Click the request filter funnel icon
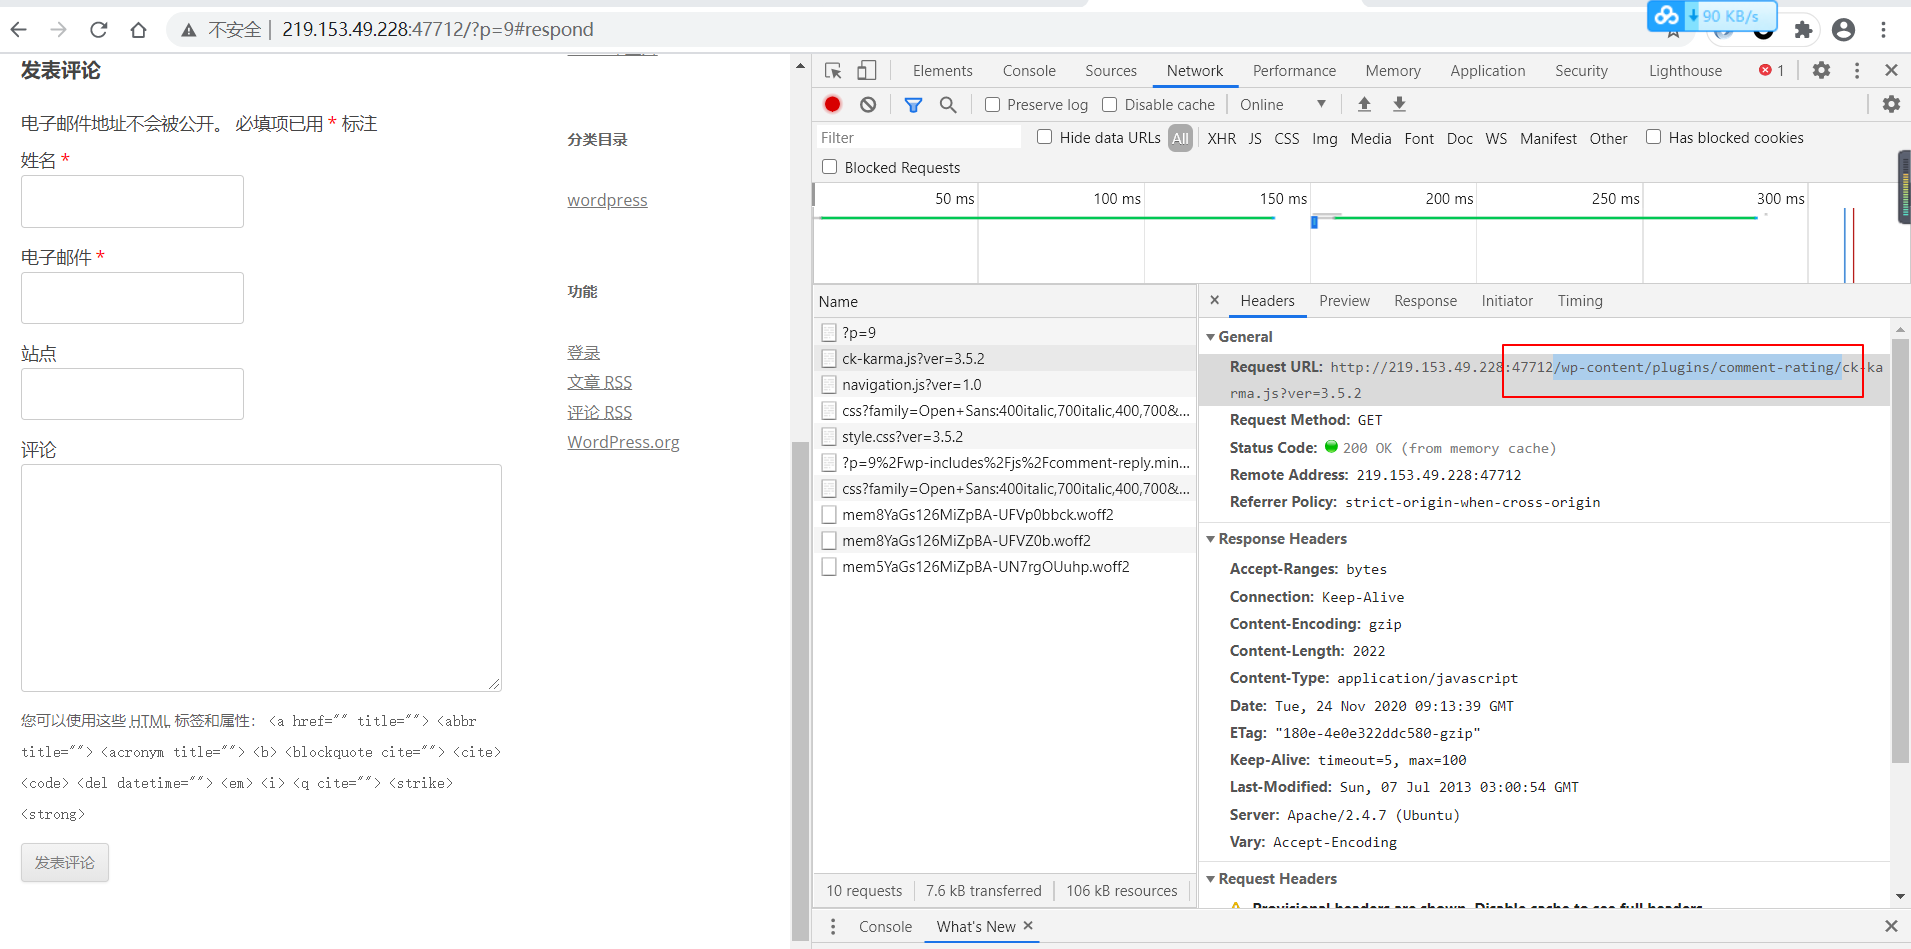The width and height of the screenshot is (1911, 949). (912, 104)
